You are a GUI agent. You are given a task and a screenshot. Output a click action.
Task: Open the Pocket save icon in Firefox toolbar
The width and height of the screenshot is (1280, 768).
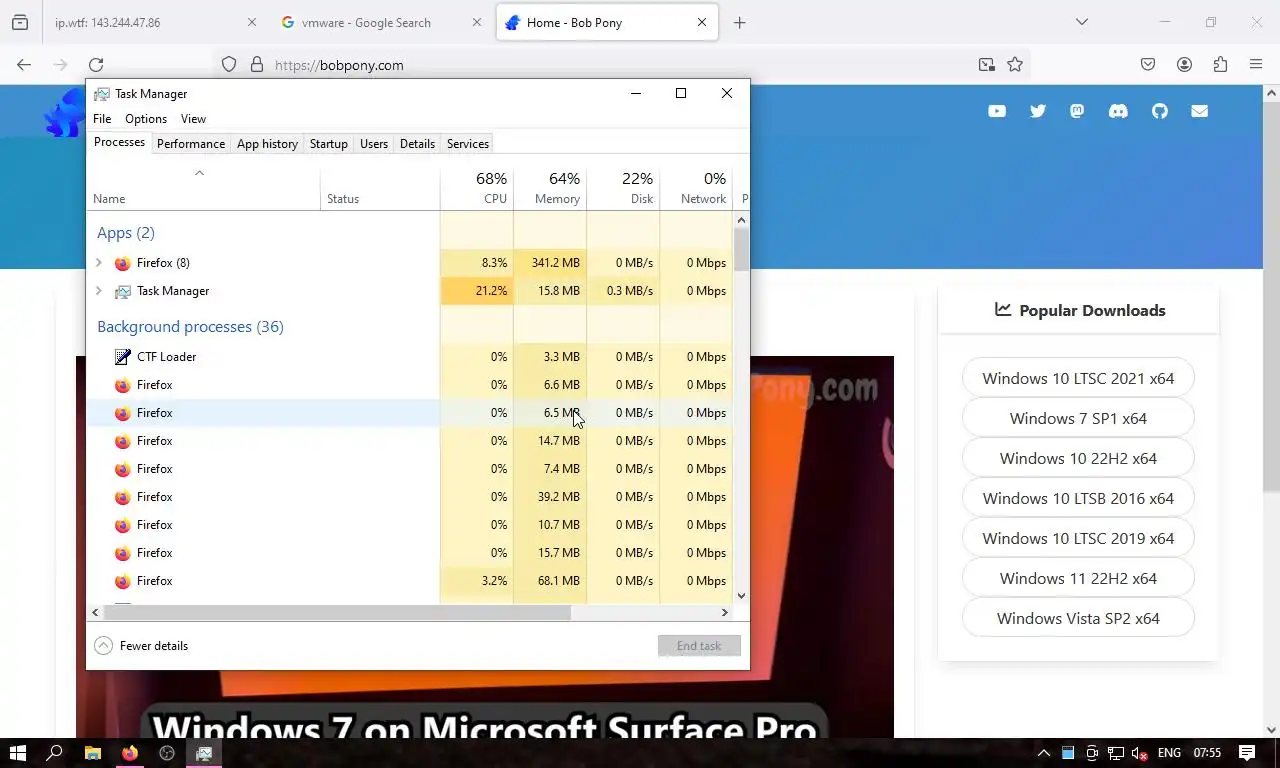point(1148,65)
